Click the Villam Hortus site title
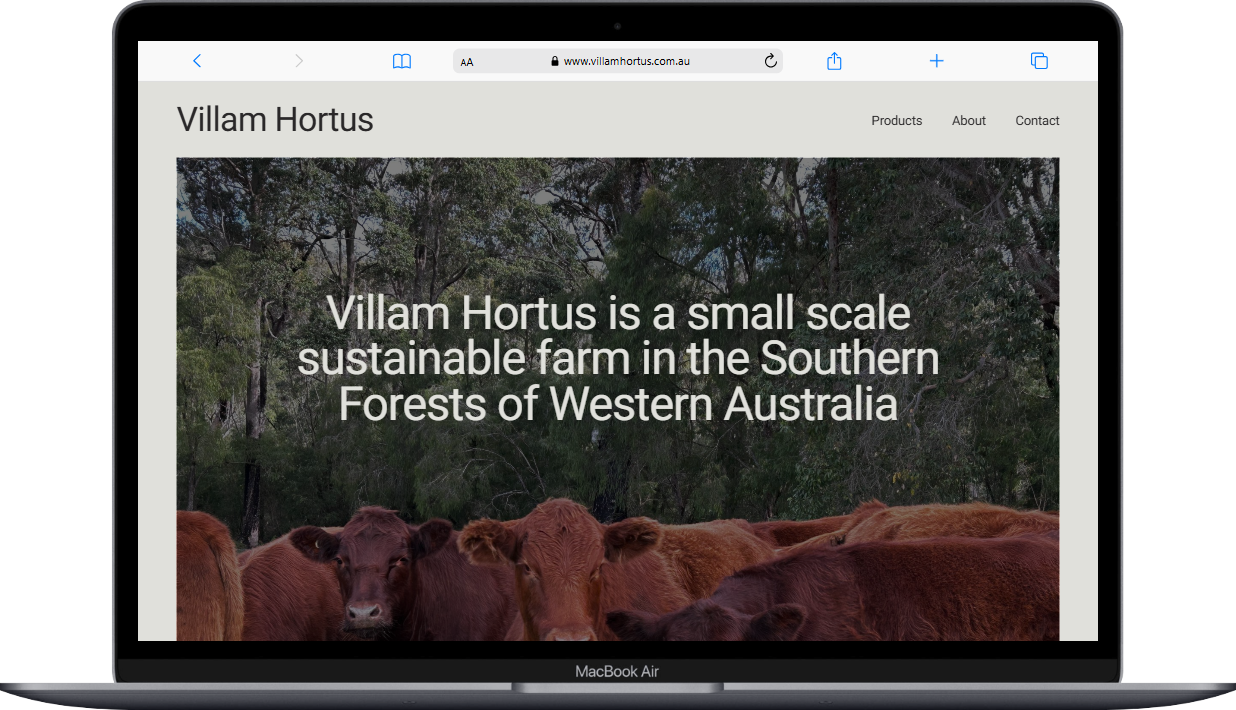Image resolution: width=1236 pixels, height=710 pixels. 275,120
